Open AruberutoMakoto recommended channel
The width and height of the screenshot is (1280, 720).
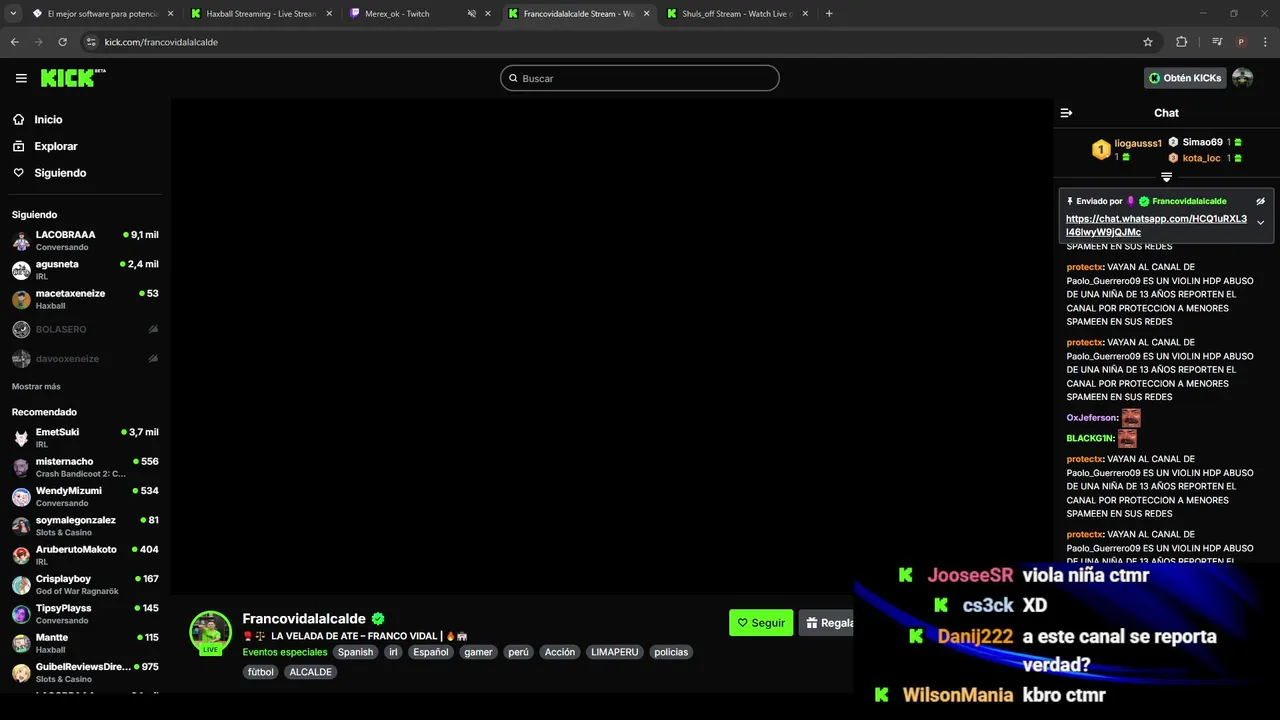coord(85,555)
